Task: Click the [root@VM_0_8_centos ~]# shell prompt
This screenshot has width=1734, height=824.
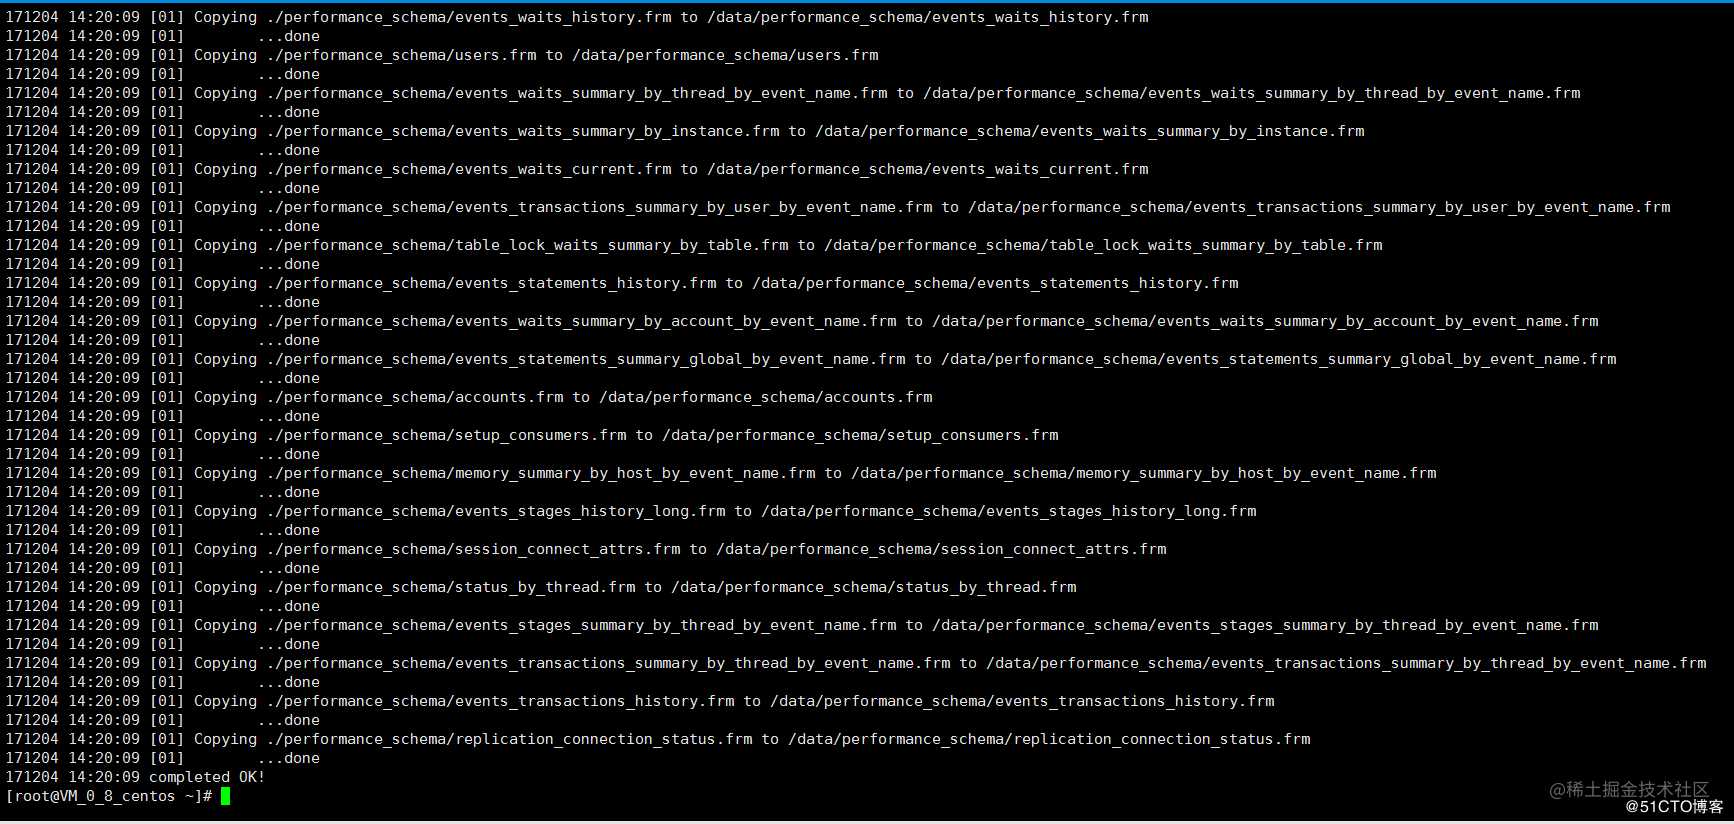Action: (109, 796)
